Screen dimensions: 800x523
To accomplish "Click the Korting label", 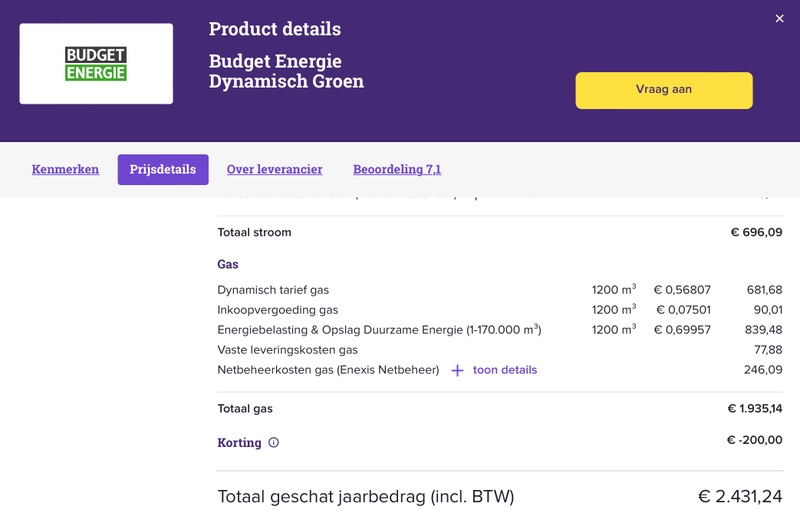I will click(x=239, y=442).
